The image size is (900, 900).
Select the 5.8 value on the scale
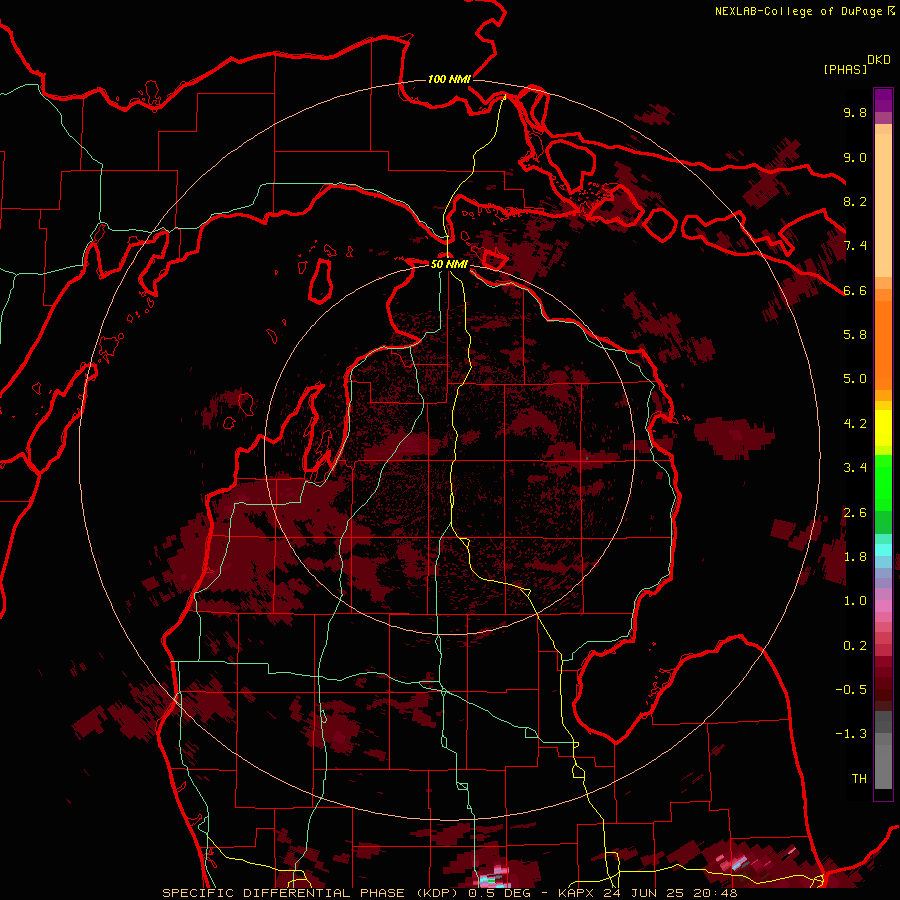pyautogui.click(x=855, y=335)
